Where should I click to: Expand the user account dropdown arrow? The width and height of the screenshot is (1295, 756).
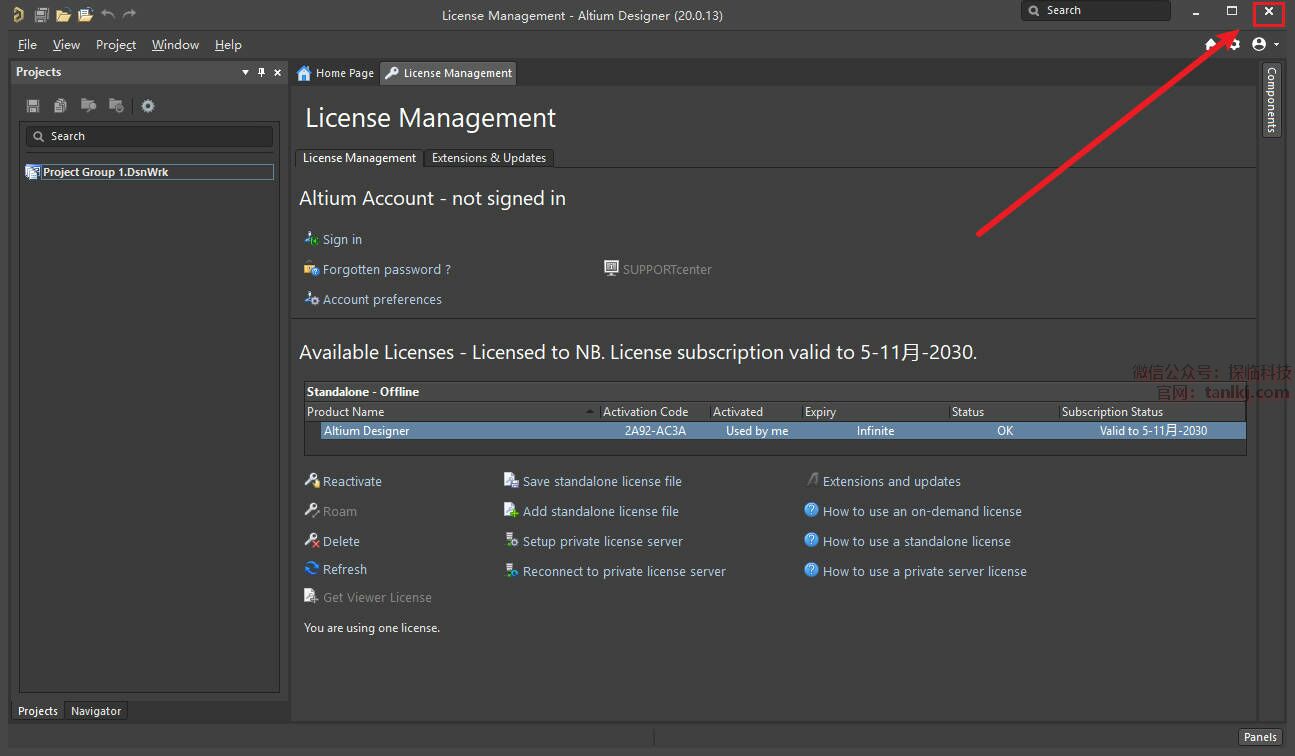(x=1277, y=45)
